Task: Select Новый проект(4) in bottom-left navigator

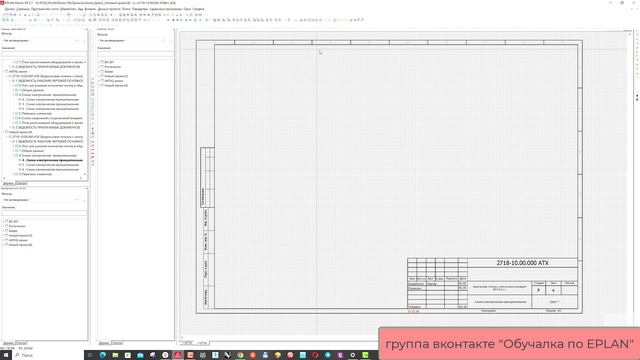Action: tap(20, 245)
